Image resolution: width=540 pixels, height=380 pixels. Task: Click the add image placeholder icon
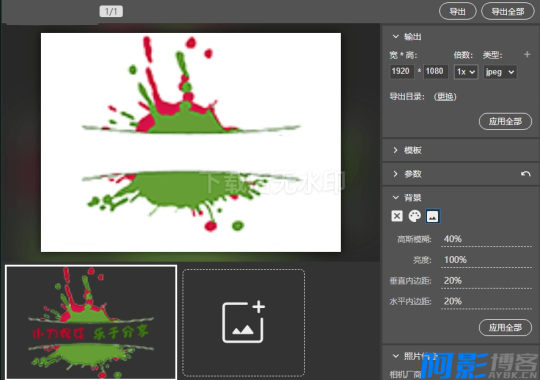(243, 322)
